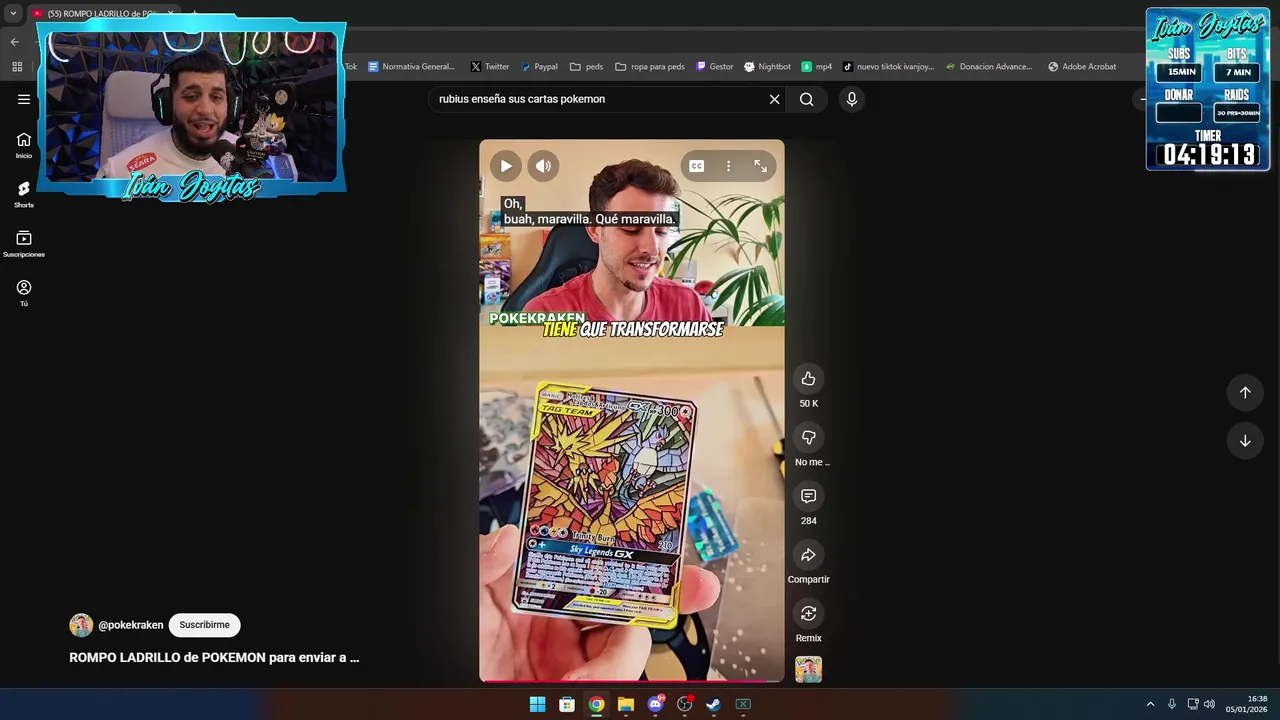Image resolution: width=1280 pixels, height=720 pixels.
Task: Open Discord from taskbar
Action: point(655,704)
